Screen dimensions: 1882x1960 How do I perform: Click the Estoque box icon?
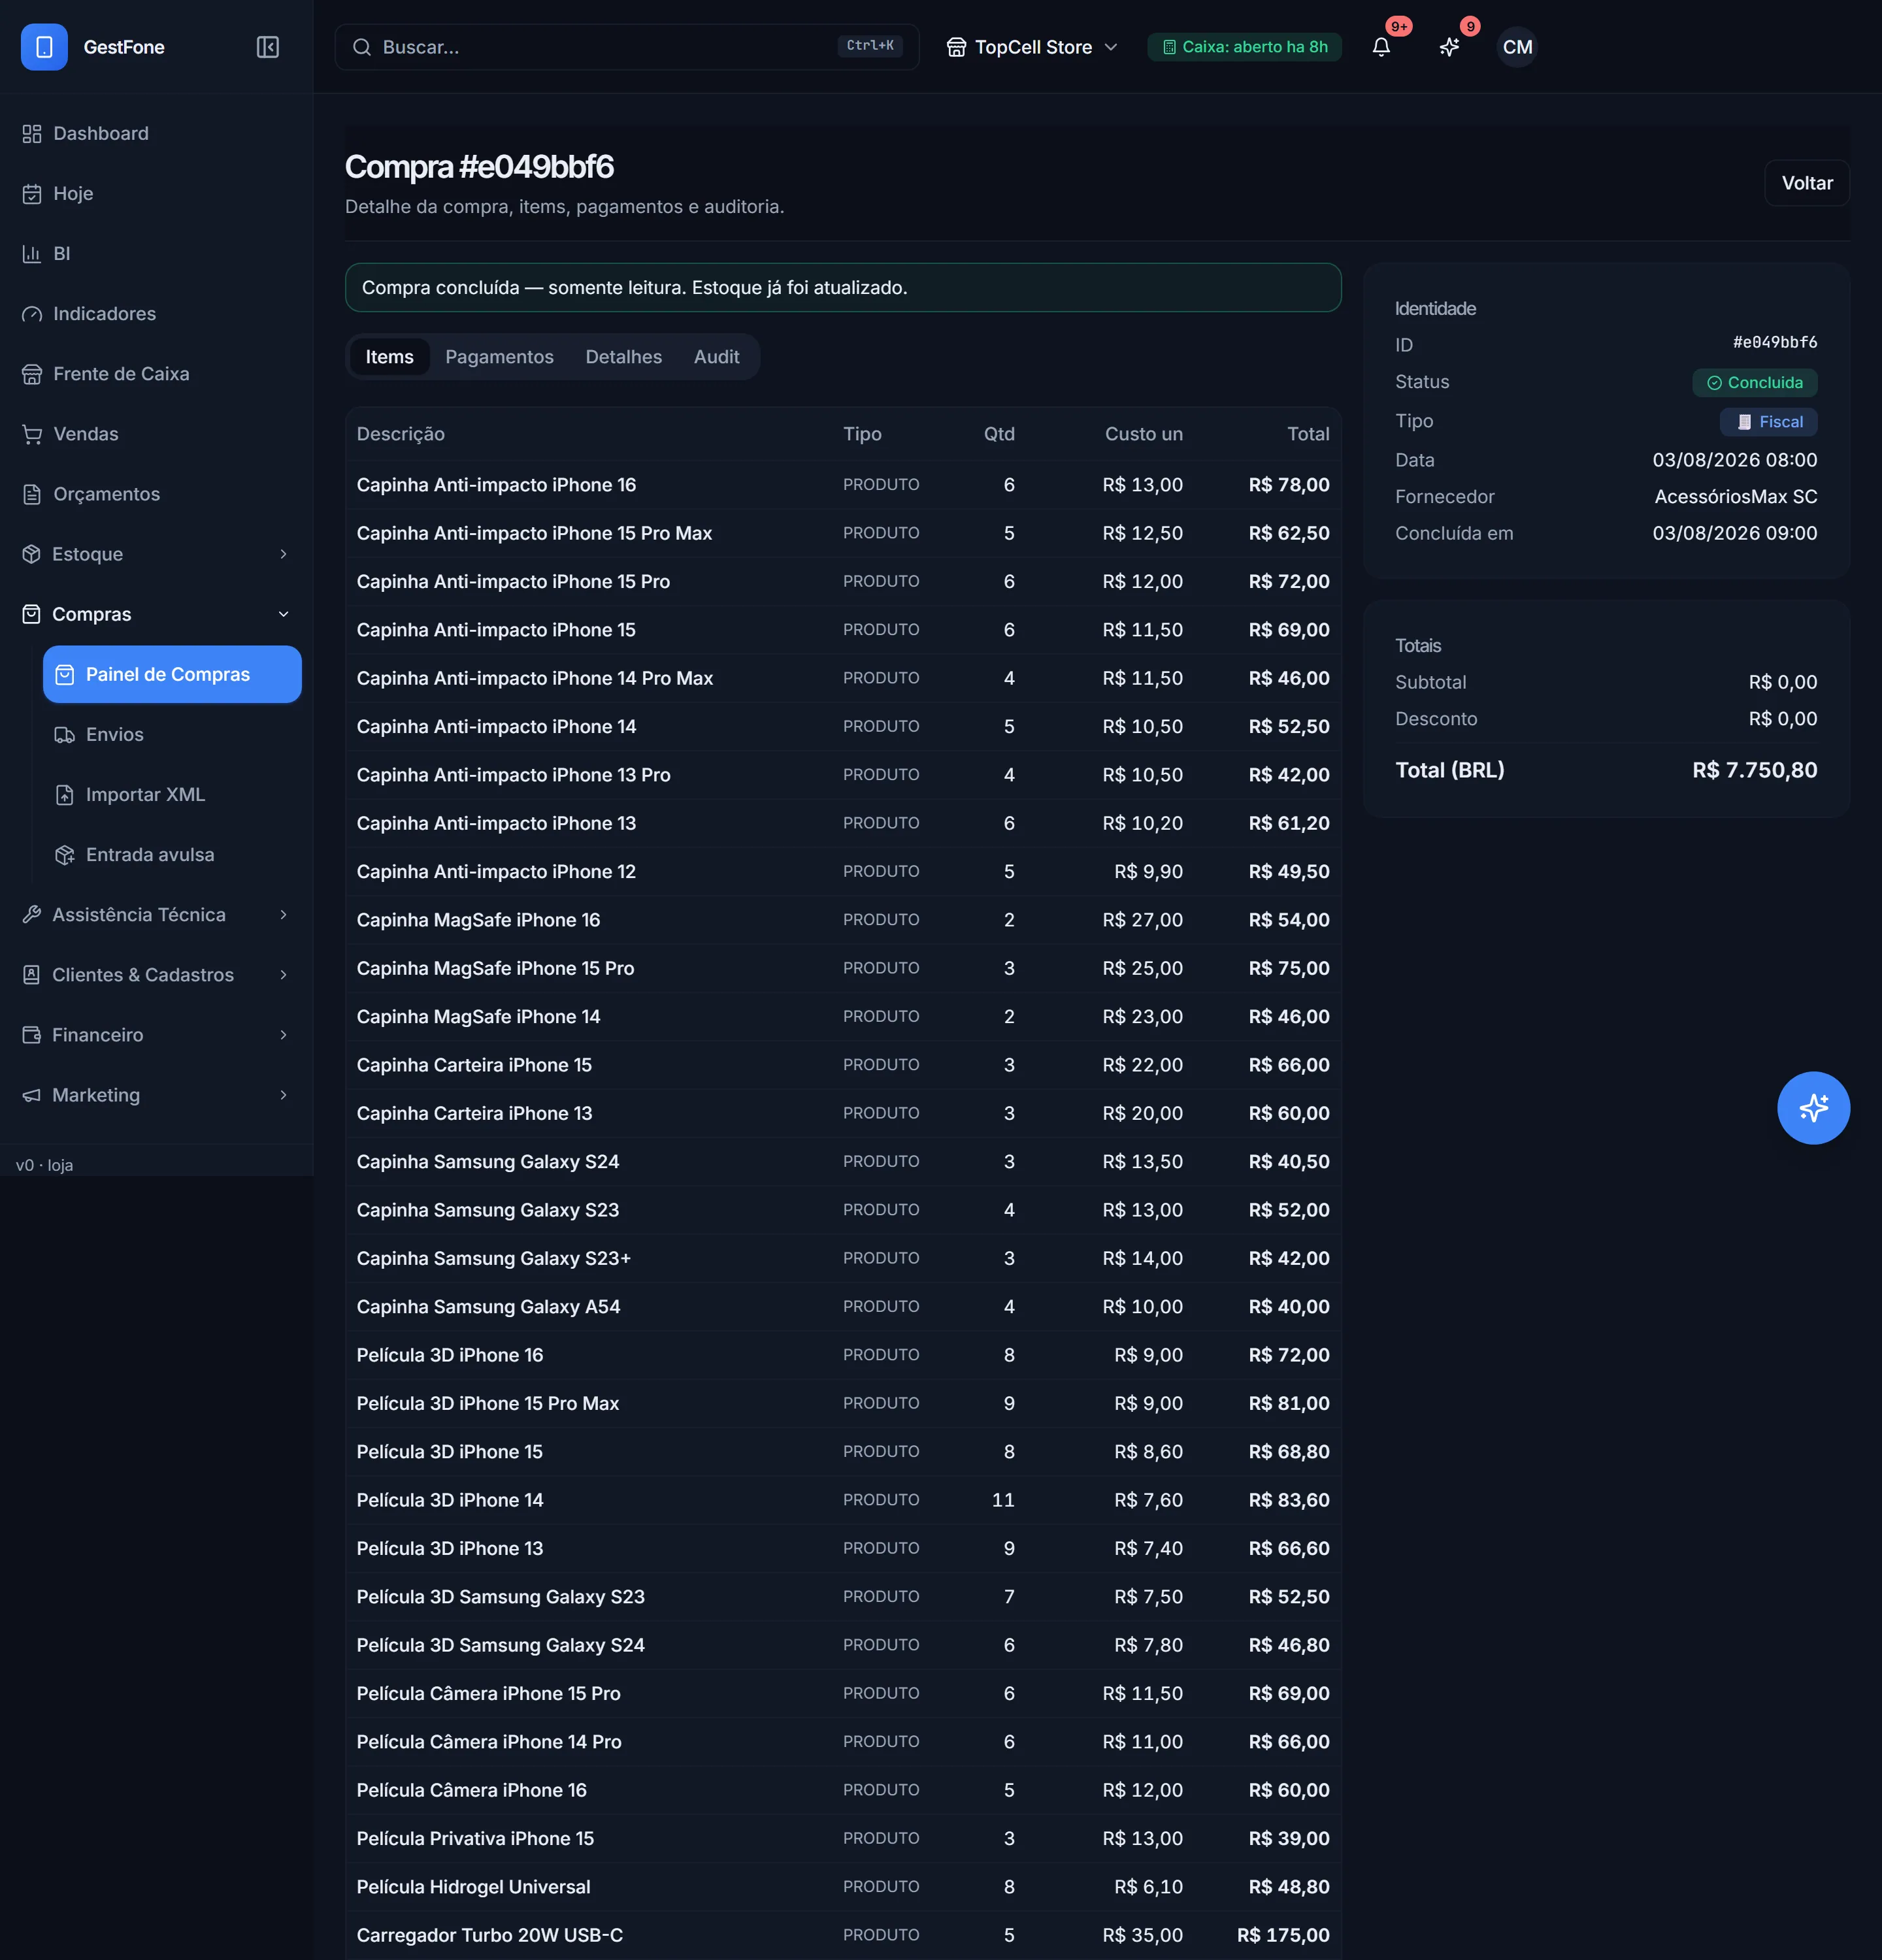[32, 554]
